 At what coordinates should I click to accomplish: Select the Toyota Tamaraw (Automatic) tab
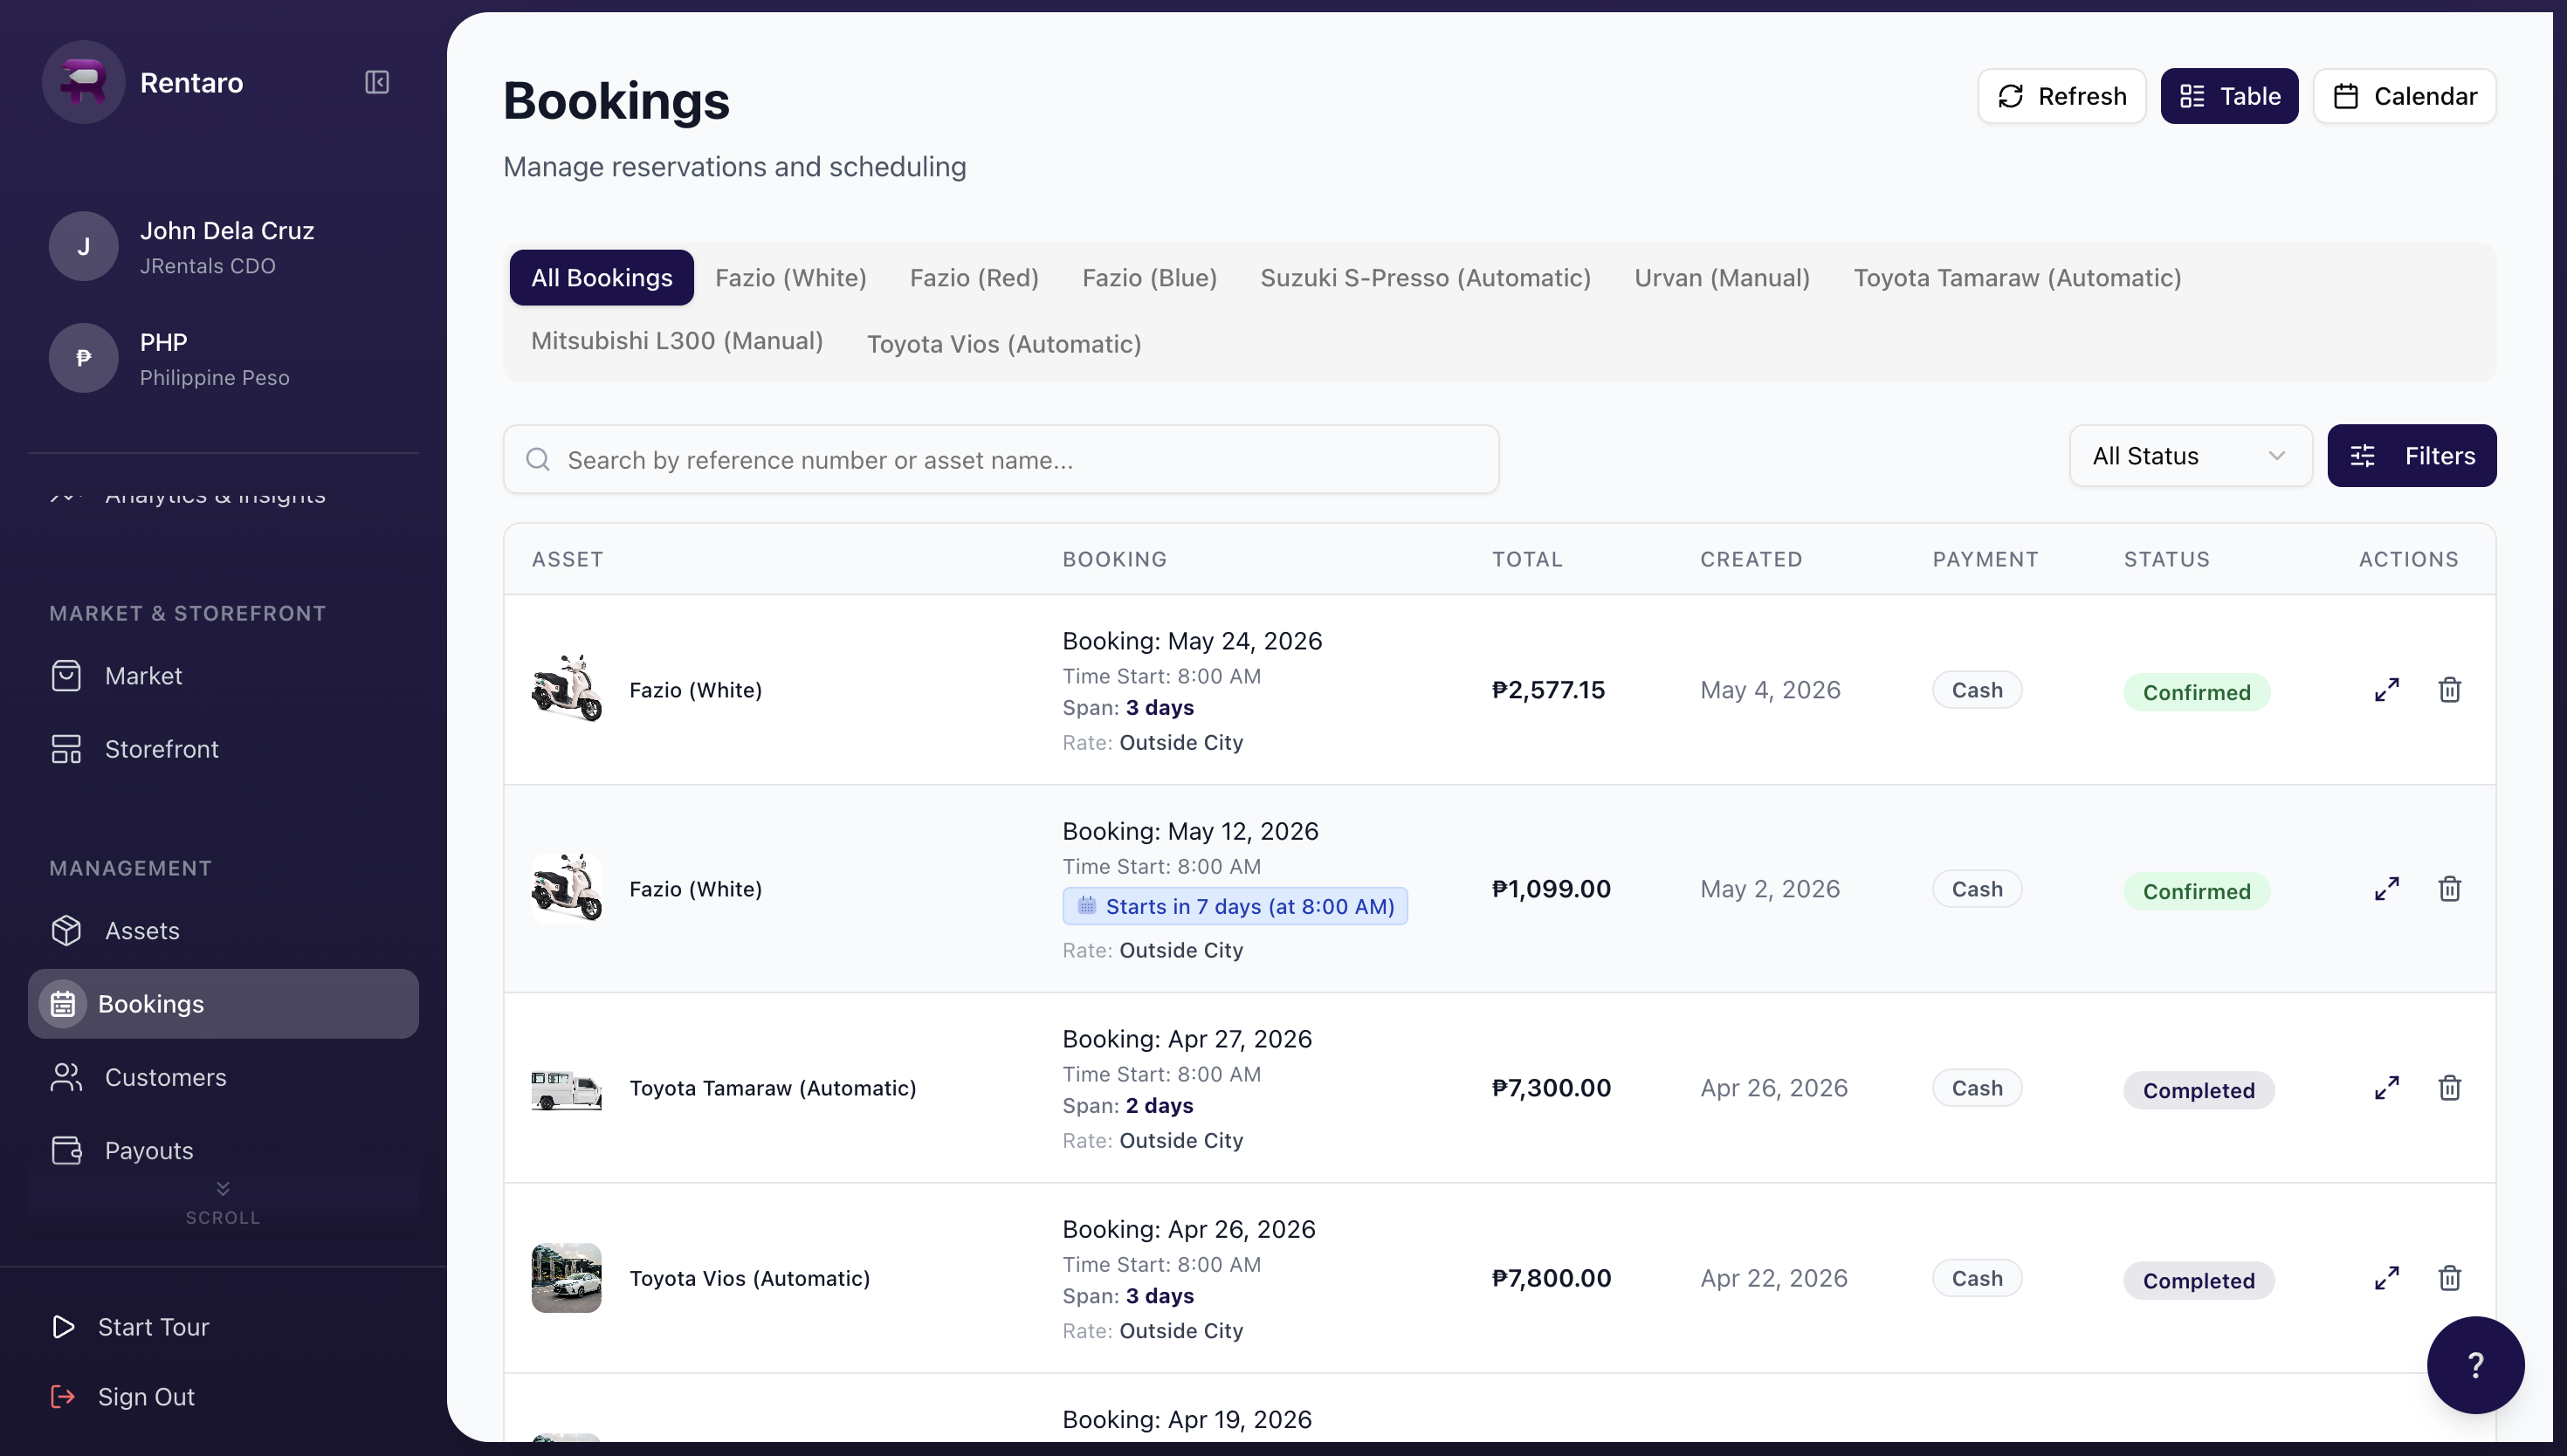(2018, 278)
